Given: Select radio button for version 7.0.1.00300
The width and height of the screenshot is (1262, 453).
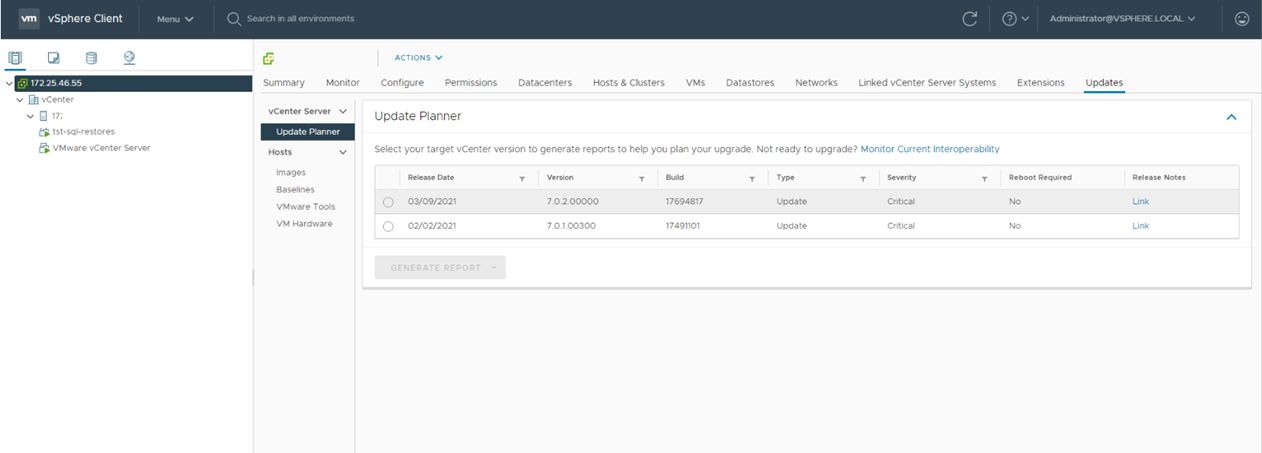Looking at the screenshot, I should [388, 226].
